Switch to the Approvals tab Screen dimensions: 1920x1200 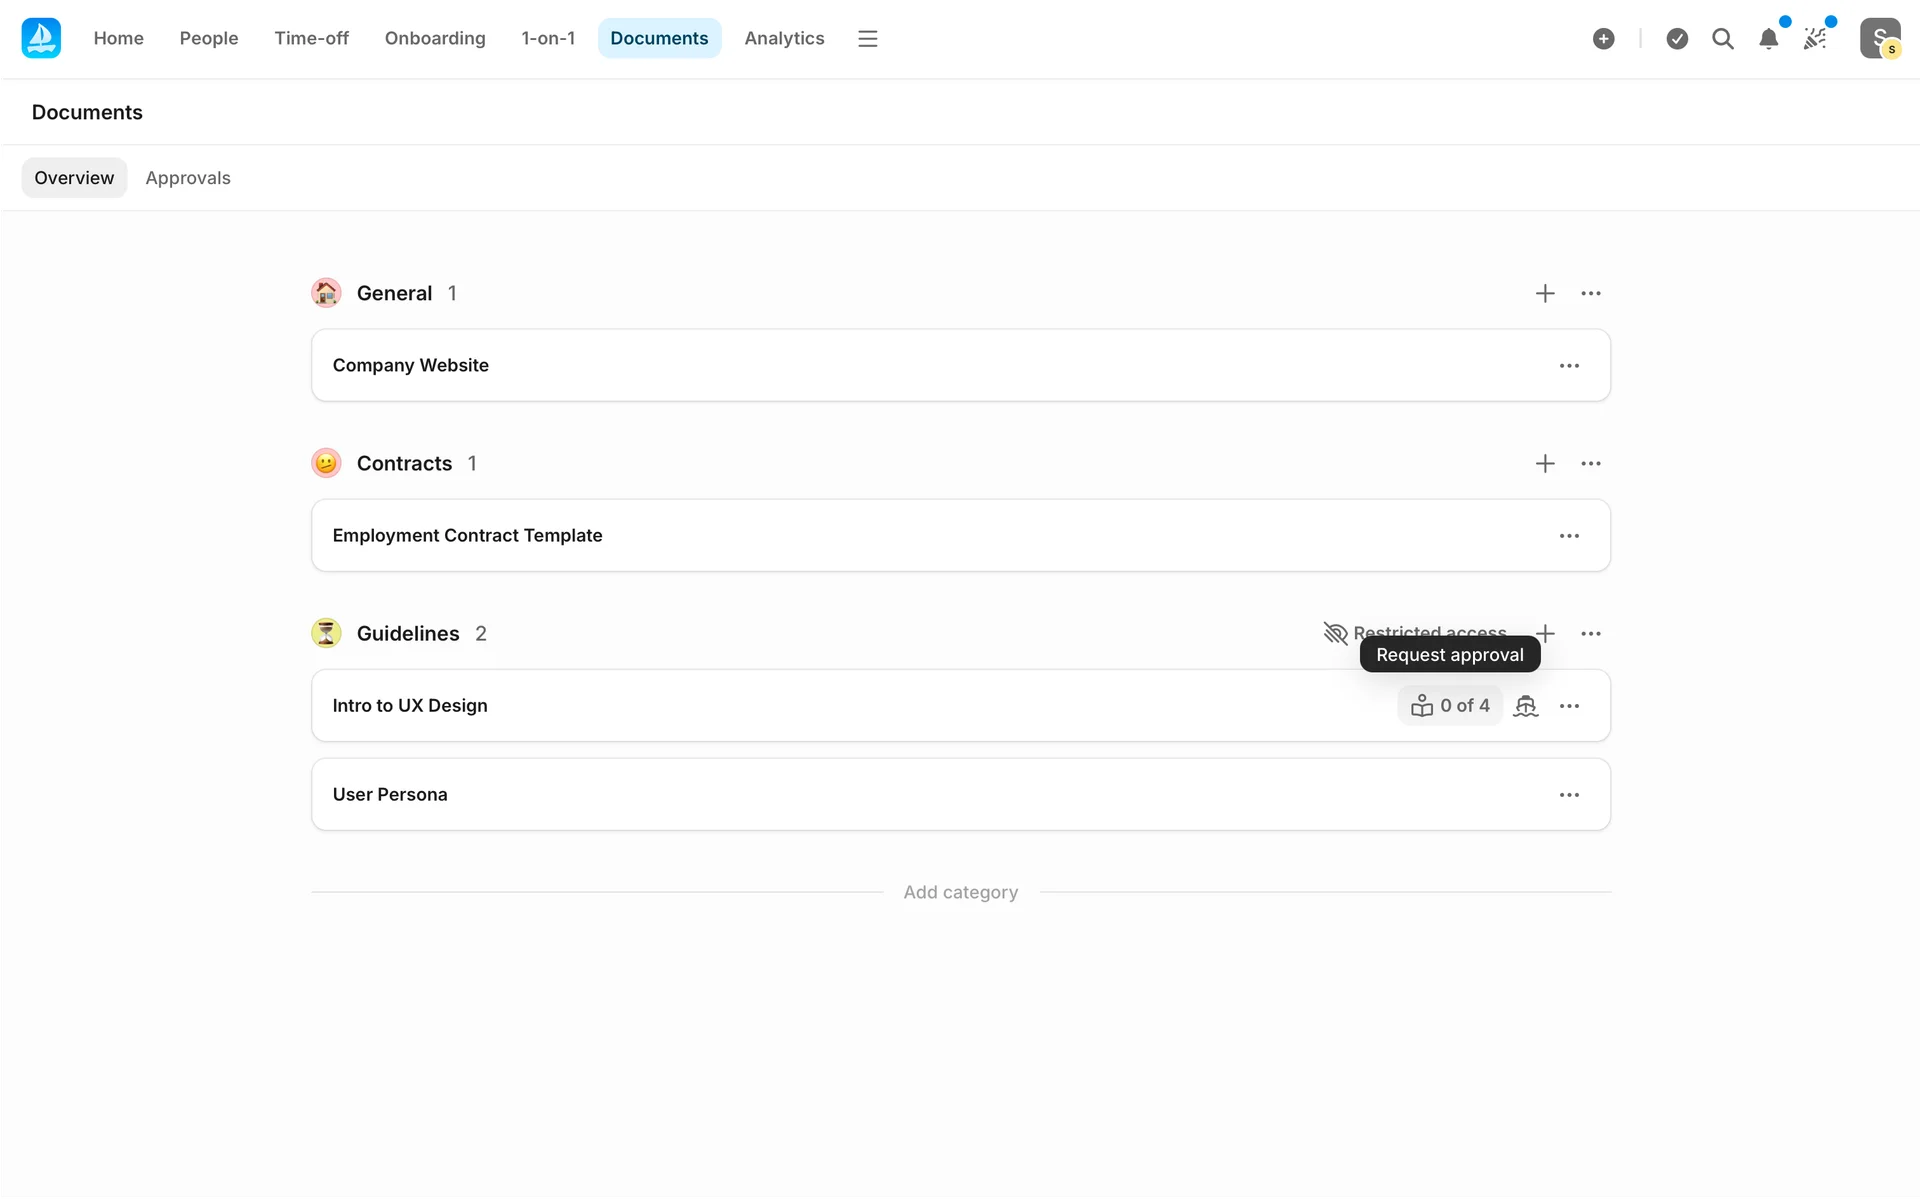point(188,178)
